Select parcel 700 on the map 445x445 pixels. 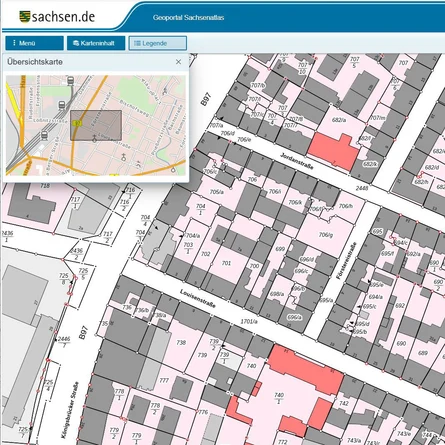[x=254, y=266]
